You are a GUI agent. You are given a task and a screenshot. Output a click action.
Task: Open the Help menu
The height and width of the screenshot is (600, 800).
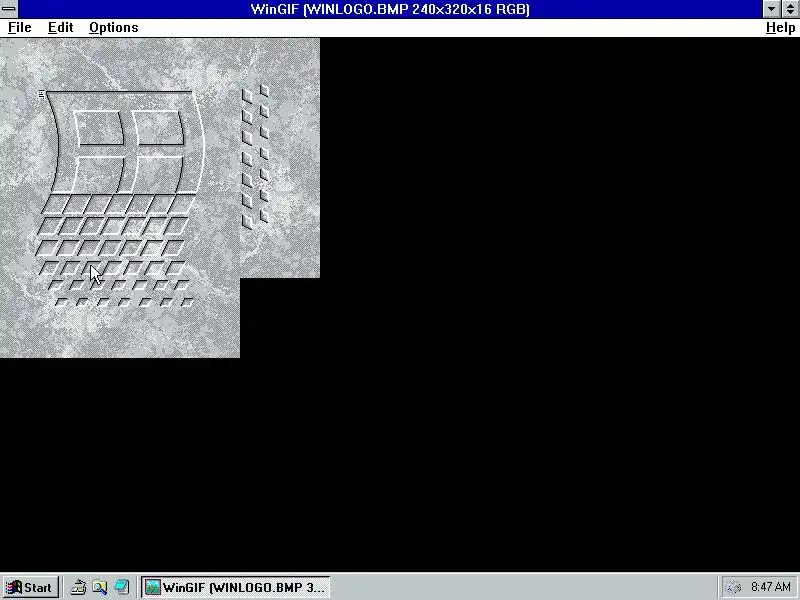(780, 28)
